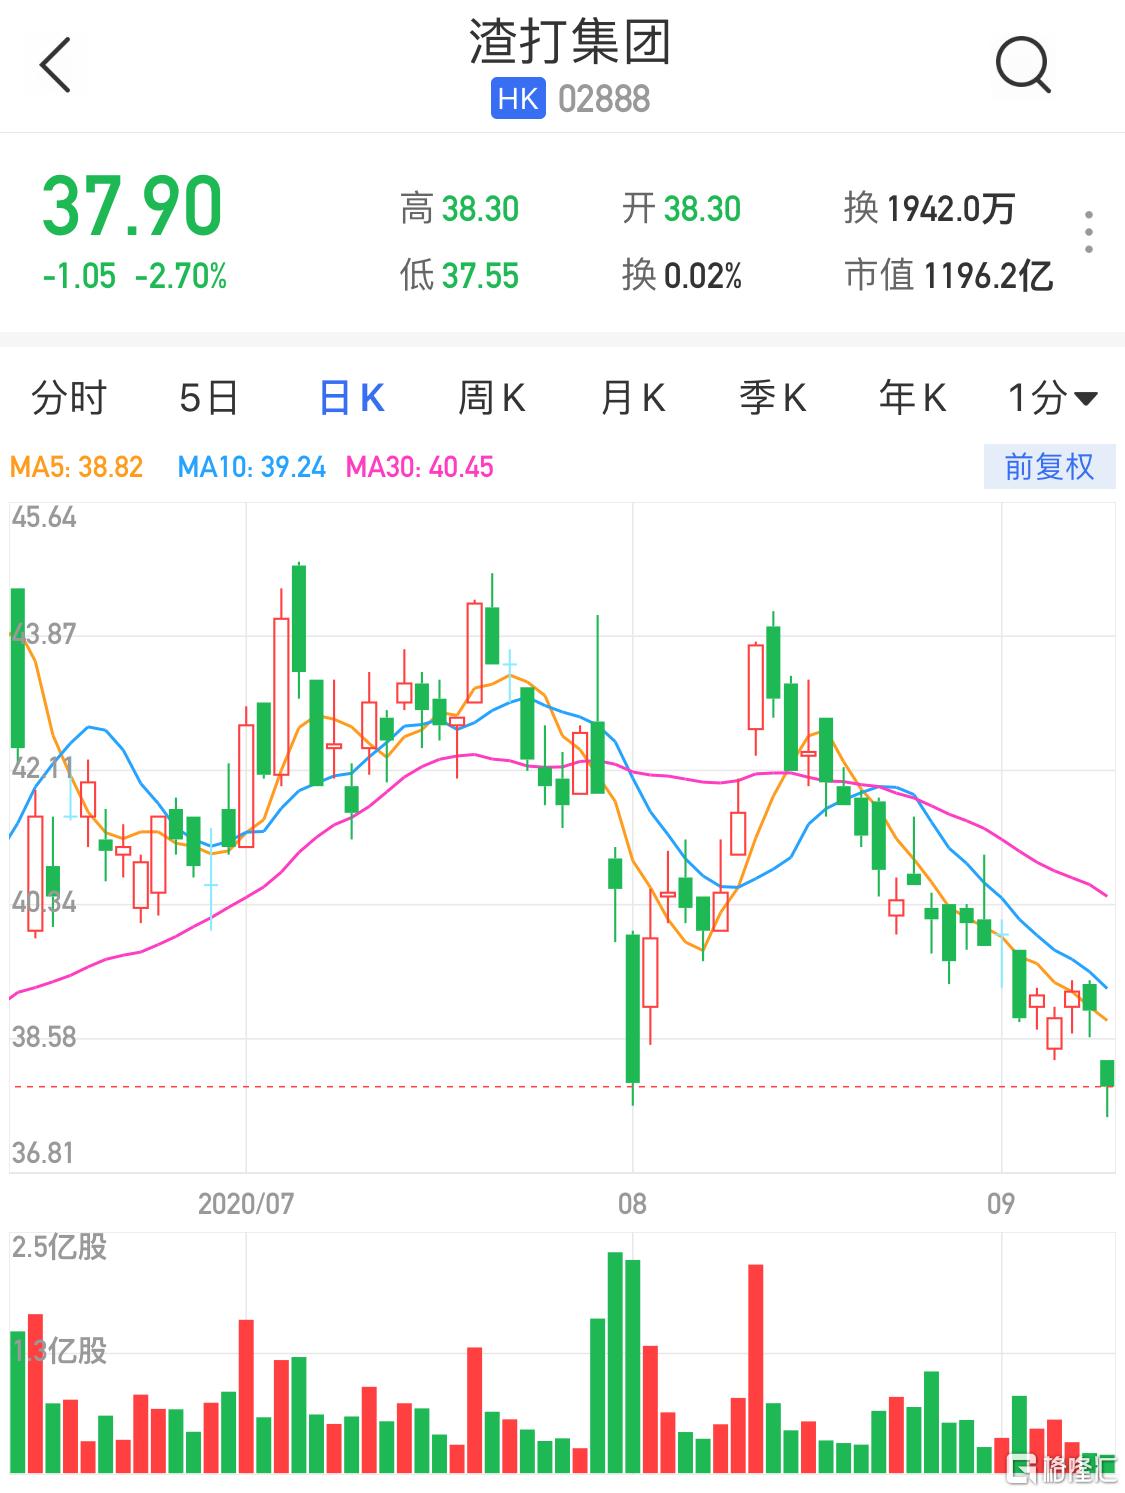Tap the stock code 02888

604,99
